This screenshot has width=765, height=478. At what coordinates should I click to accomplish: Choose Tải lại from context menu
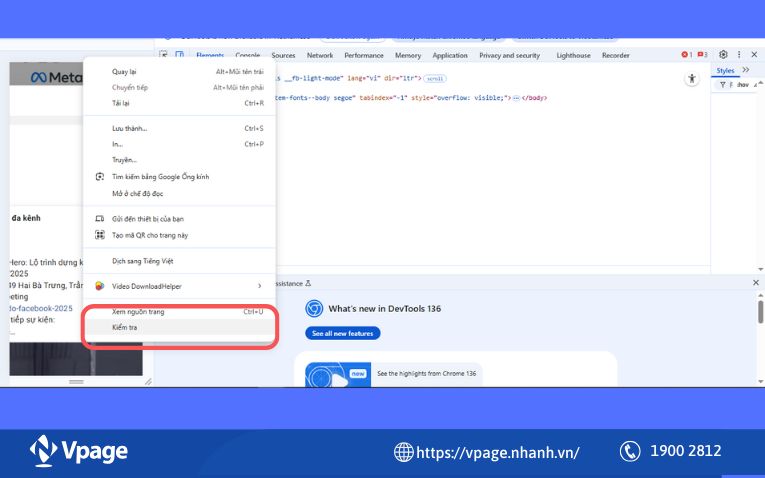180,103
